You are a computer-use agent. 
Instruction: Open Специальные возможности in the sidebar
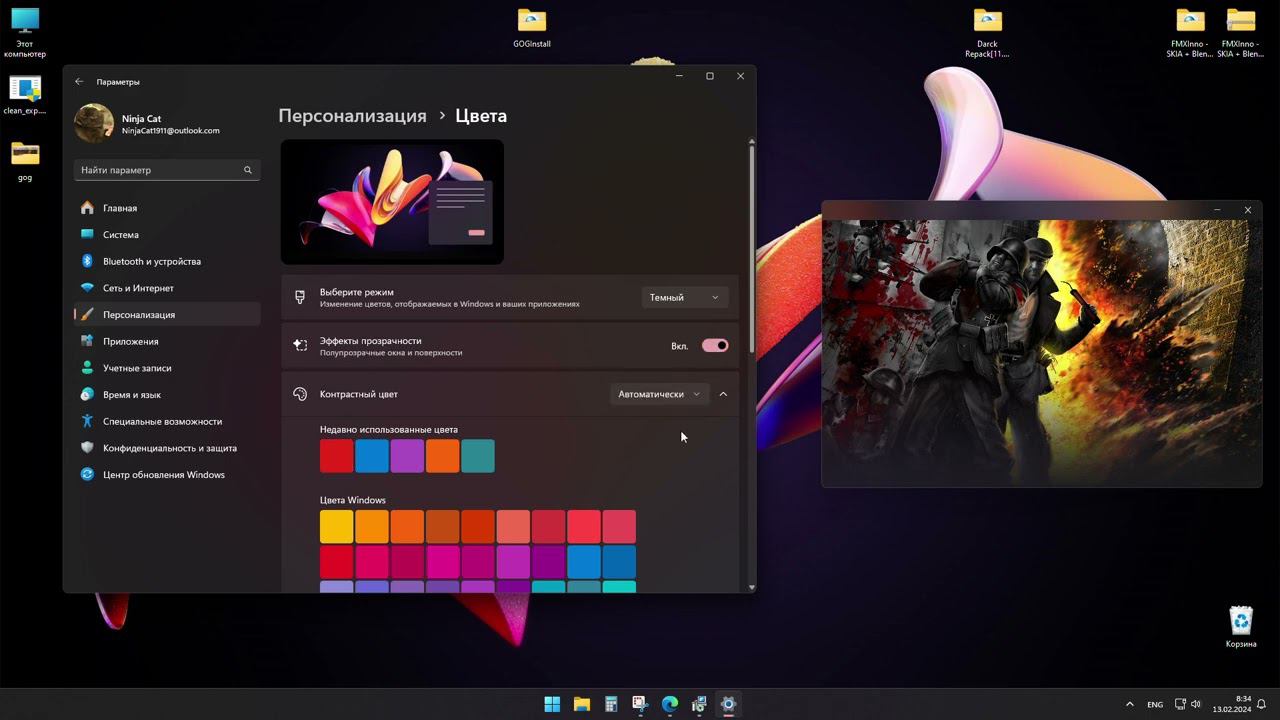click(167, 421)
